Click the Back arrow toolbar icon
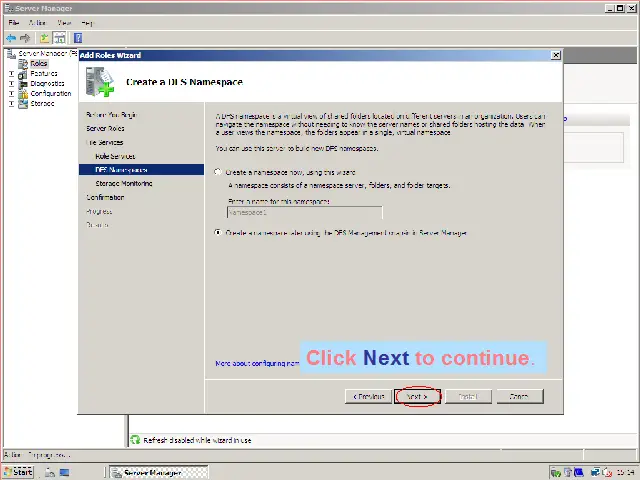 tap(11, 38)
